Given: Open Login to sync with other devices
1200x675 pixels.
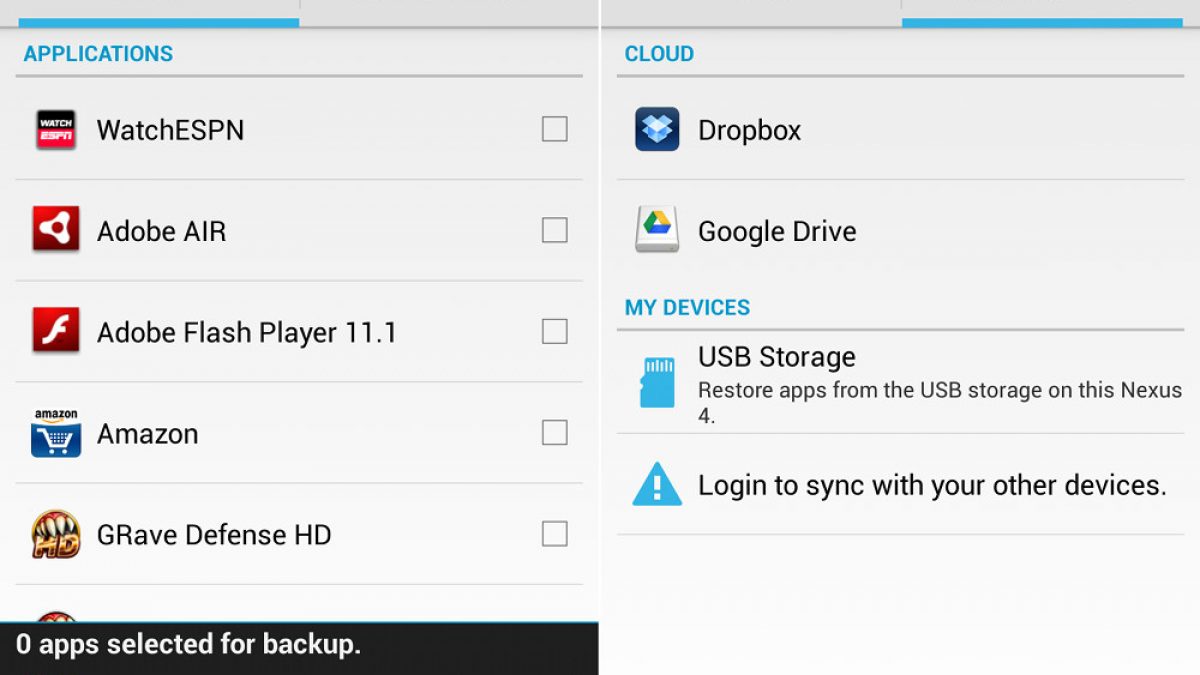Looking at the screenshot, I should [931, 486].
